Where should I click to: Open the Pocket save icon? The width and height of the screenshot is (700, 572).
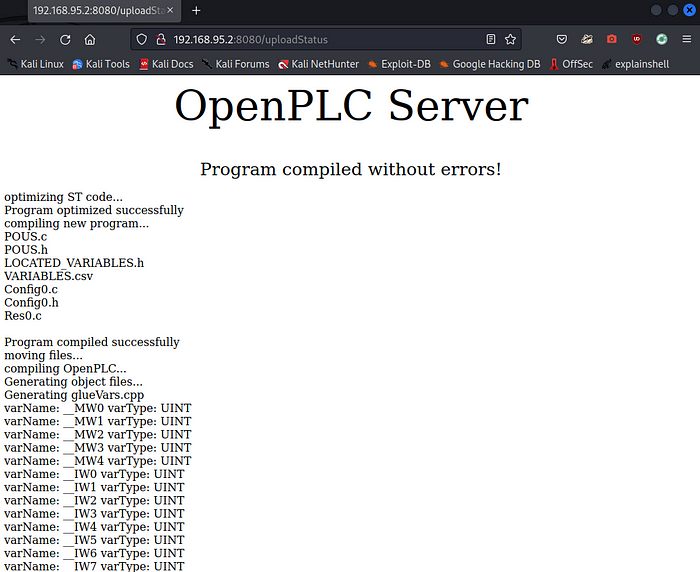tap(562, 39)
